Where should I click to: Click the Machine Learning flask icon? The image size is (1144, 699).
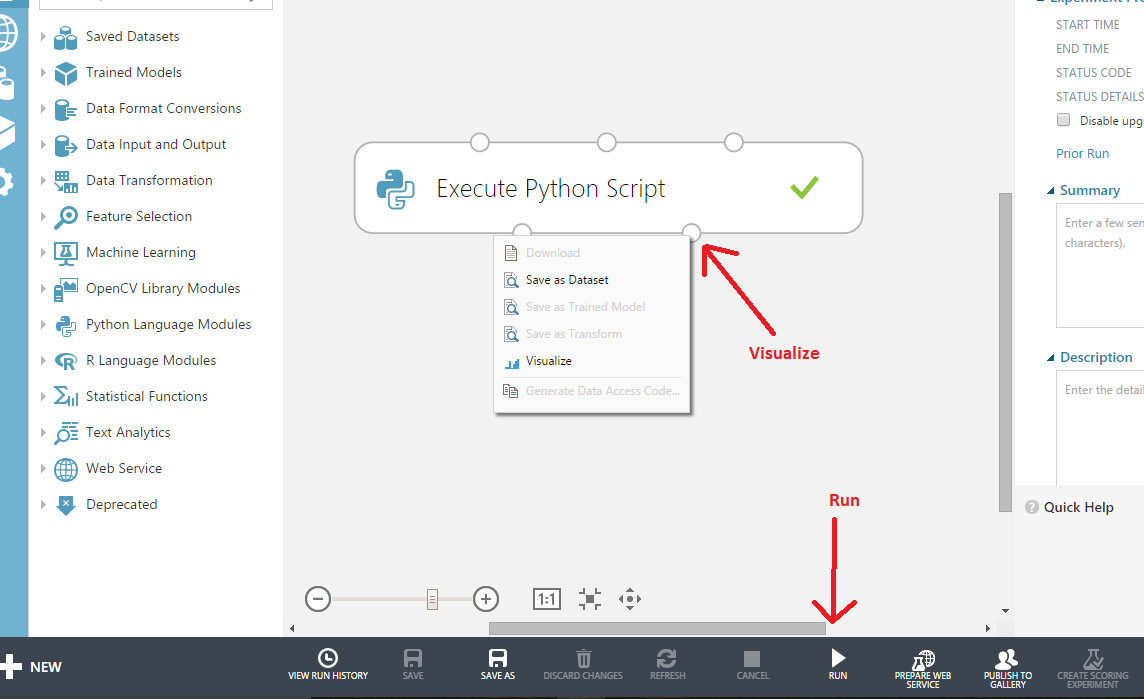point(66,253)
